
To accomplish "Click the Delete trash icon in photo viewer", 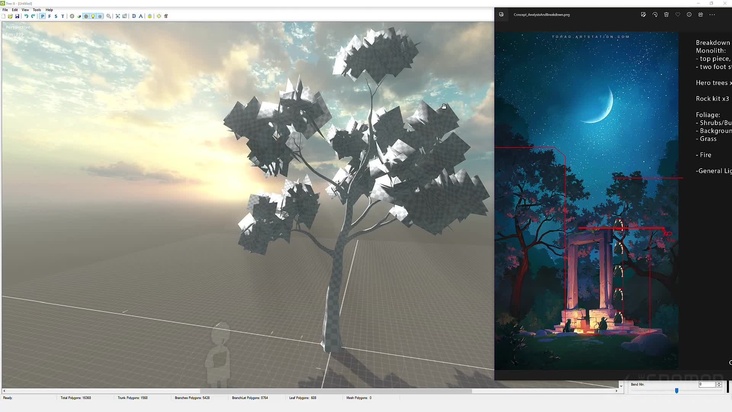I will pyautogui.click(x=666, y=14).
